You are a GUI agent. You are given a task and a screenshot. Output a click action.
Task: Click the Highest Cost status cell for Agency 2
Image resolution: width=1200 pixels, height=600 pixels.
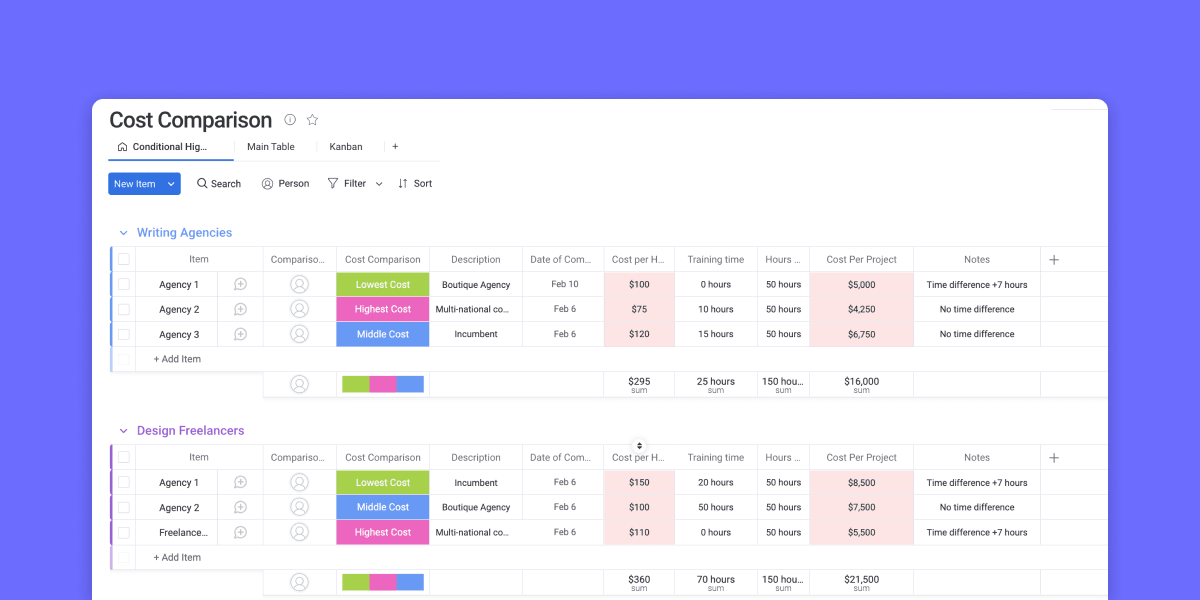pos(382,309)
